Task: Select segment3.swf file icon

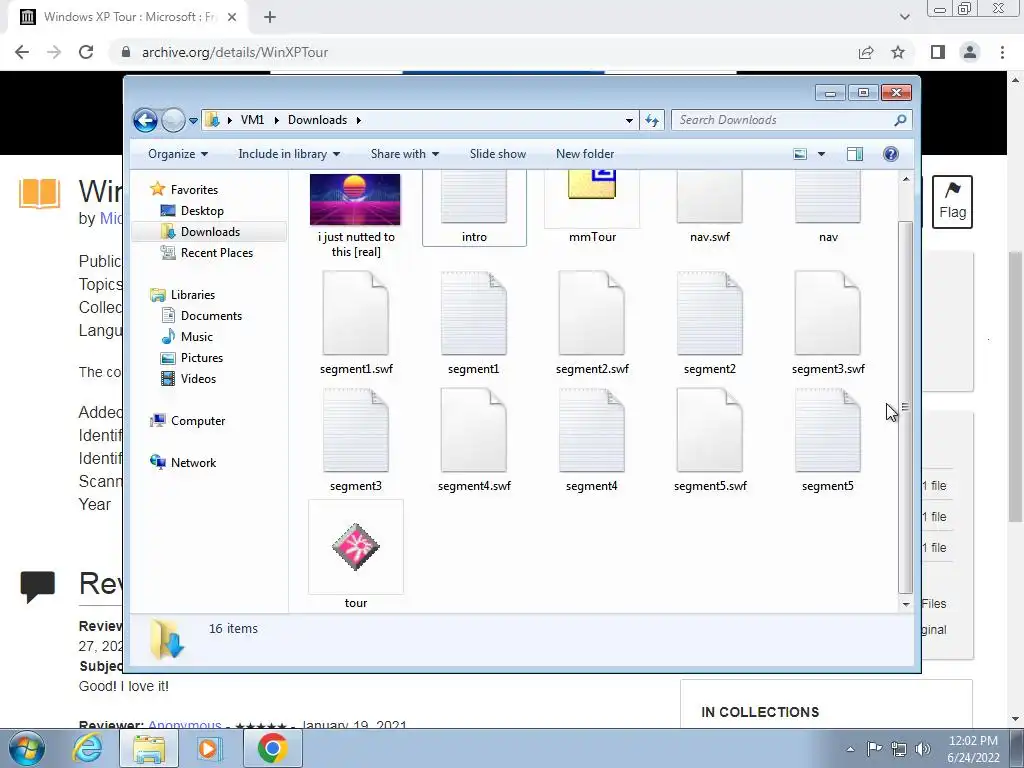Action: (x=827, y=313)
